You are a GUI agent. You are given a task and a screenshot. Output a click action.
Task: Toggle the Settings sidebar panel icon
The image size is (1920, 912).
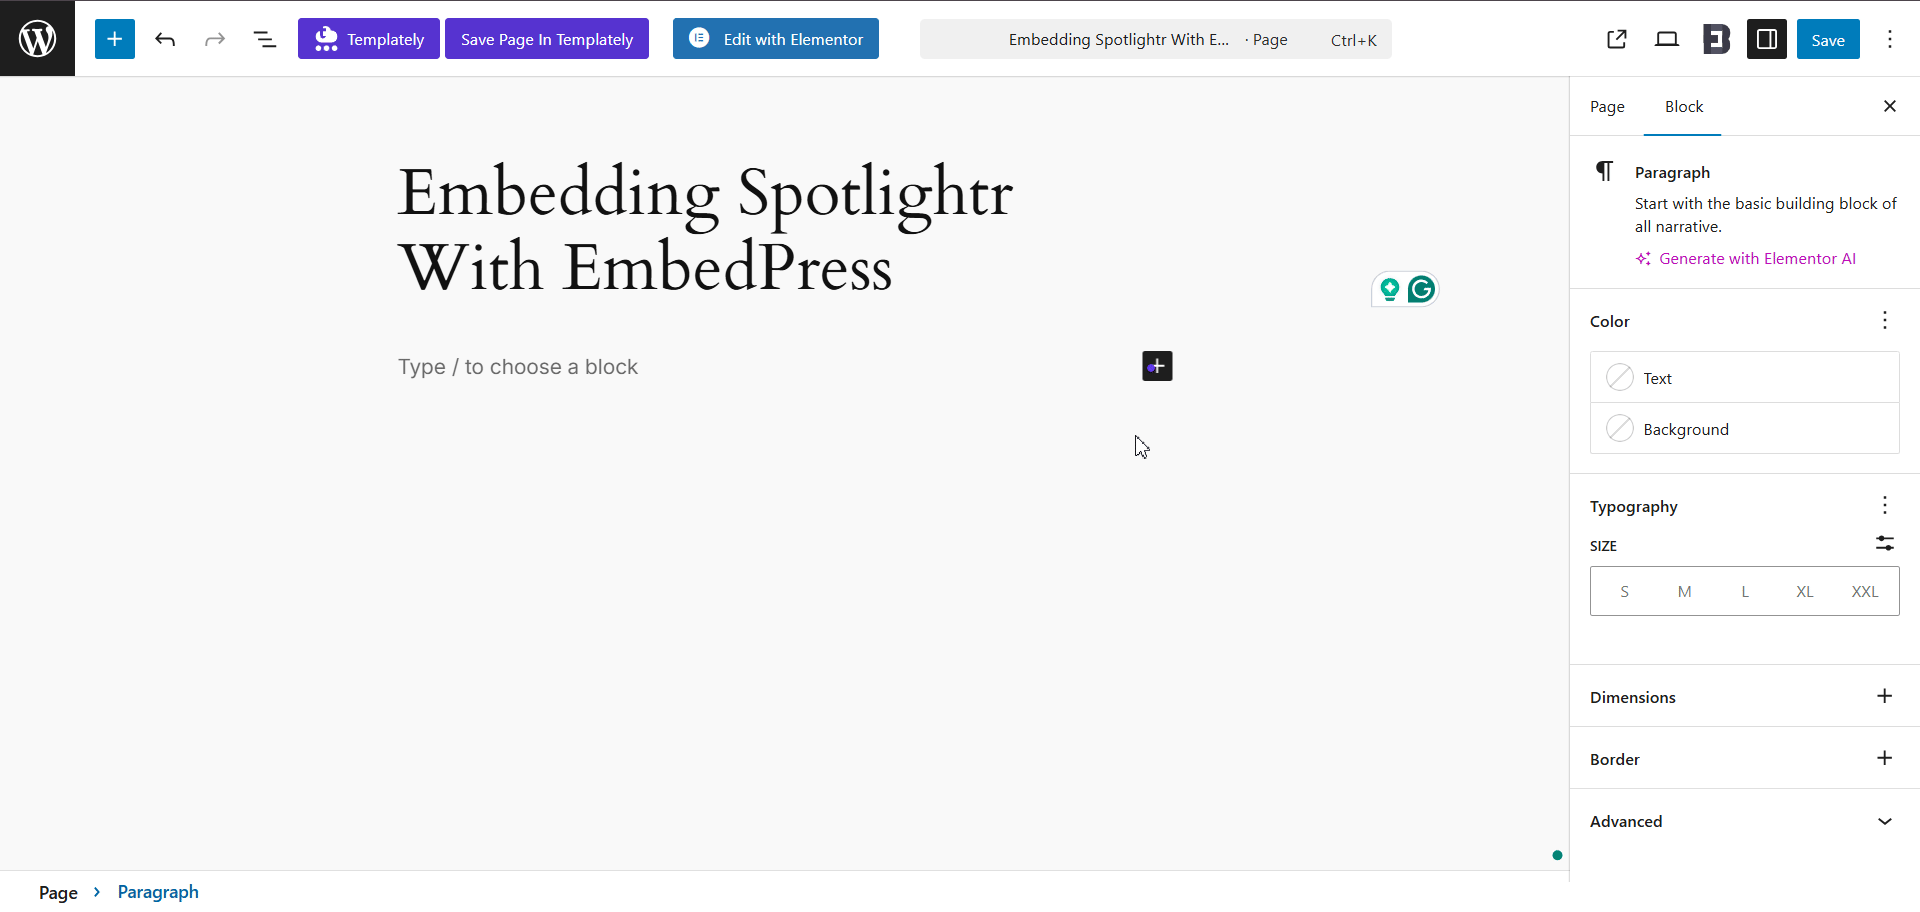click(1766, 39)
